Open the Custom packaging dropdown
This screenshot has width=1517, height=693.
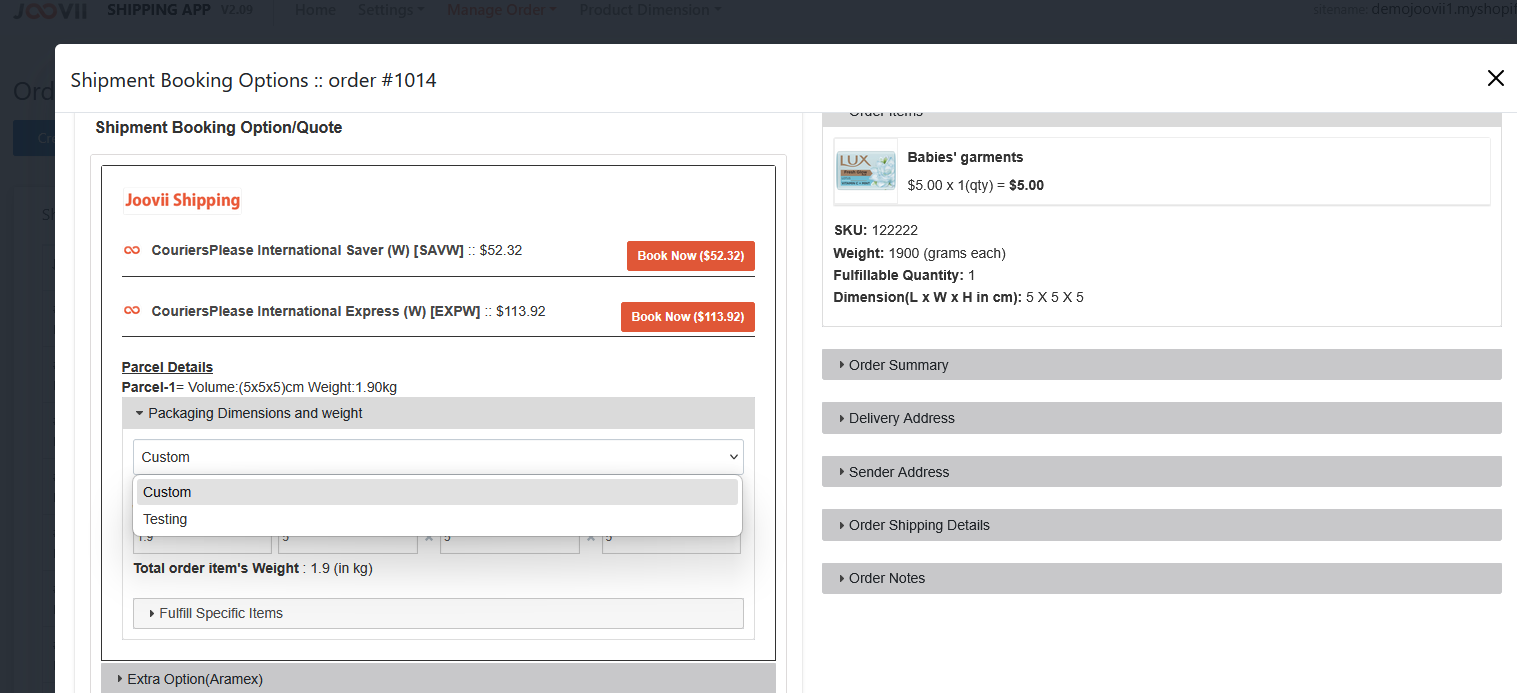[438, 457]
